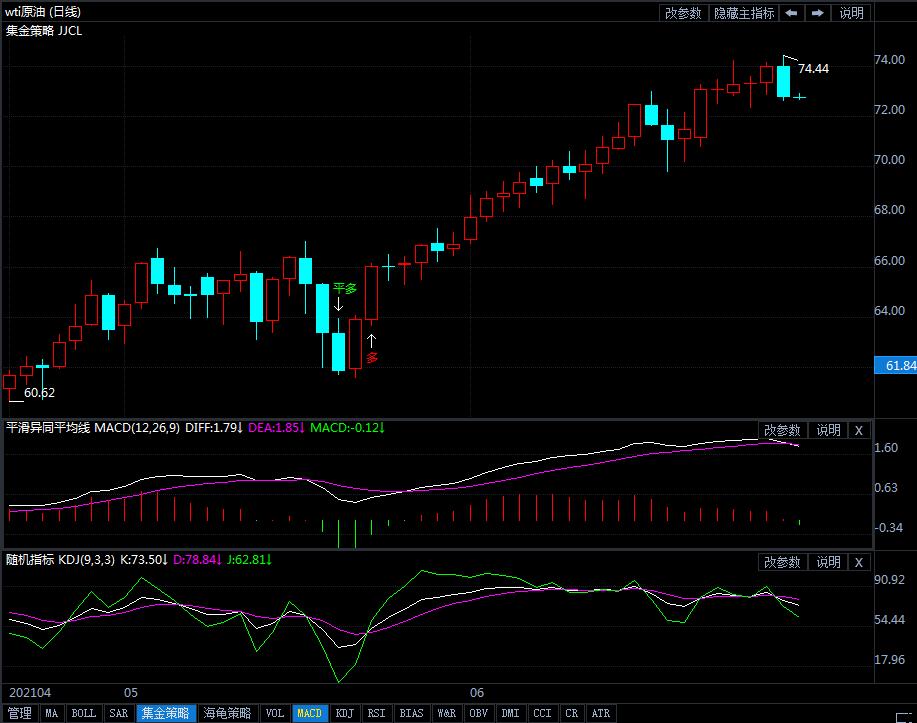Click 说明 in the MACD panel
Image resolution: width=917 pixels, height=723 pixels.
(x=828, y=430)
